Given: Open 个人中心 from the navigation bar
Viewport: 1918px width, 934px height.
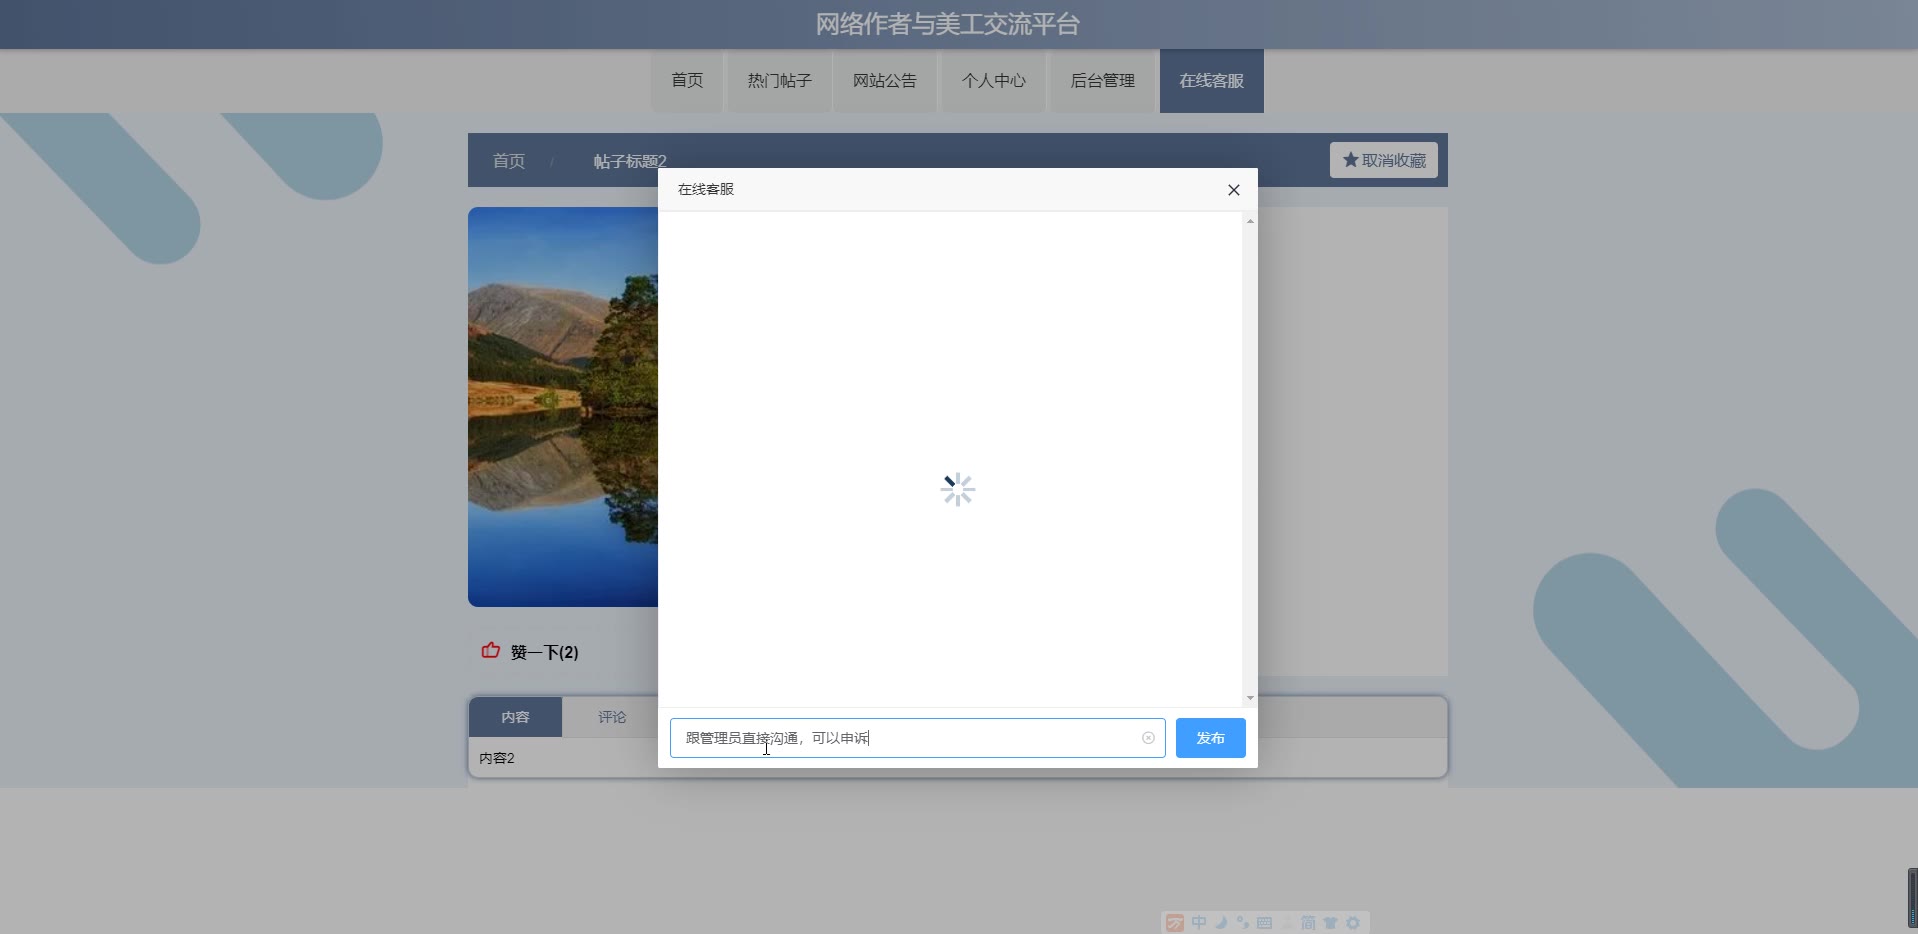Looking at the screenshot, I should coord(993,81).
